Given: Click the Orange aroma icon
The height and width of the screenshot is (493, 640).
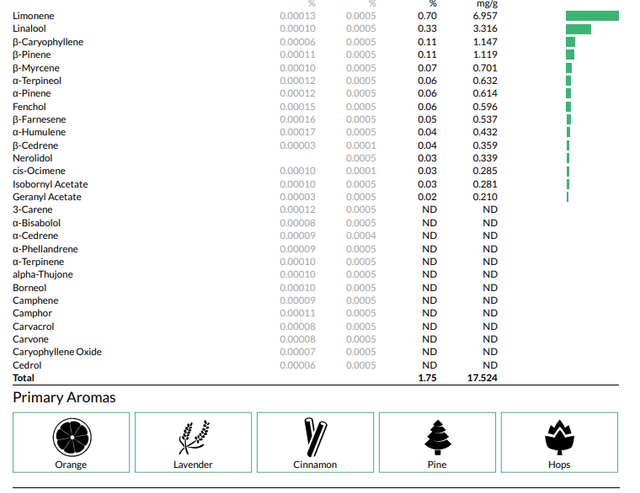Looking at the screenshot, I should [72, 437].
